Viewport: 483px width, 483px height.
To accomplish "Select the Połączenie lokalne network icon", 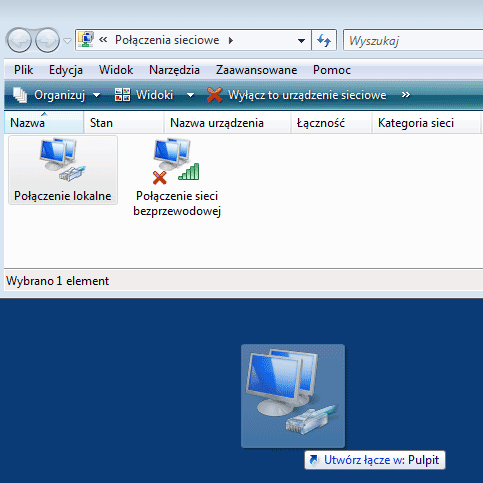I will coord(63,170).
